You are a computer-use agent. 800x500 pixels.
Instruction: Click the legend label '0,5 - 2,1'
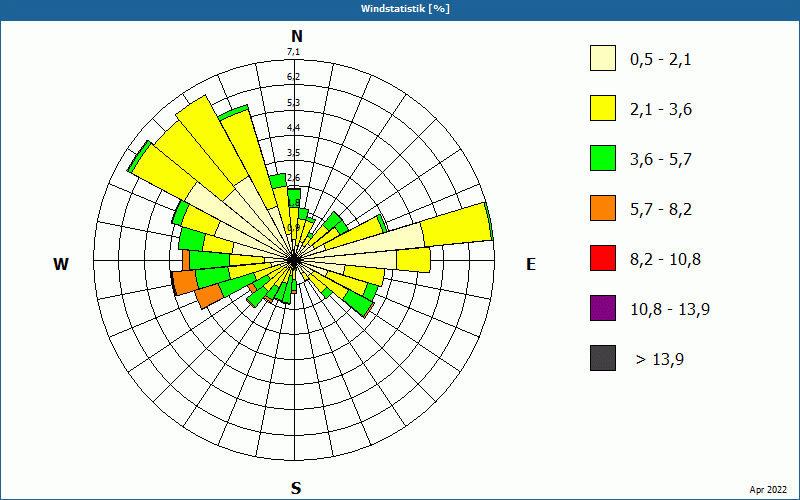(x=661, y=60)
